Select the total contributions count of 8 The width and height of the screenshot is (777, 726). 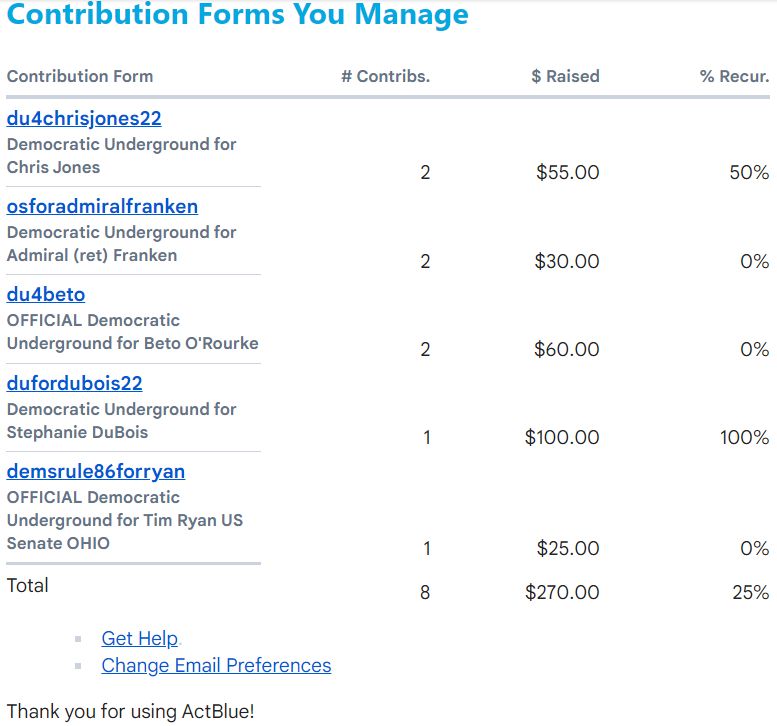tap(425, 592)
